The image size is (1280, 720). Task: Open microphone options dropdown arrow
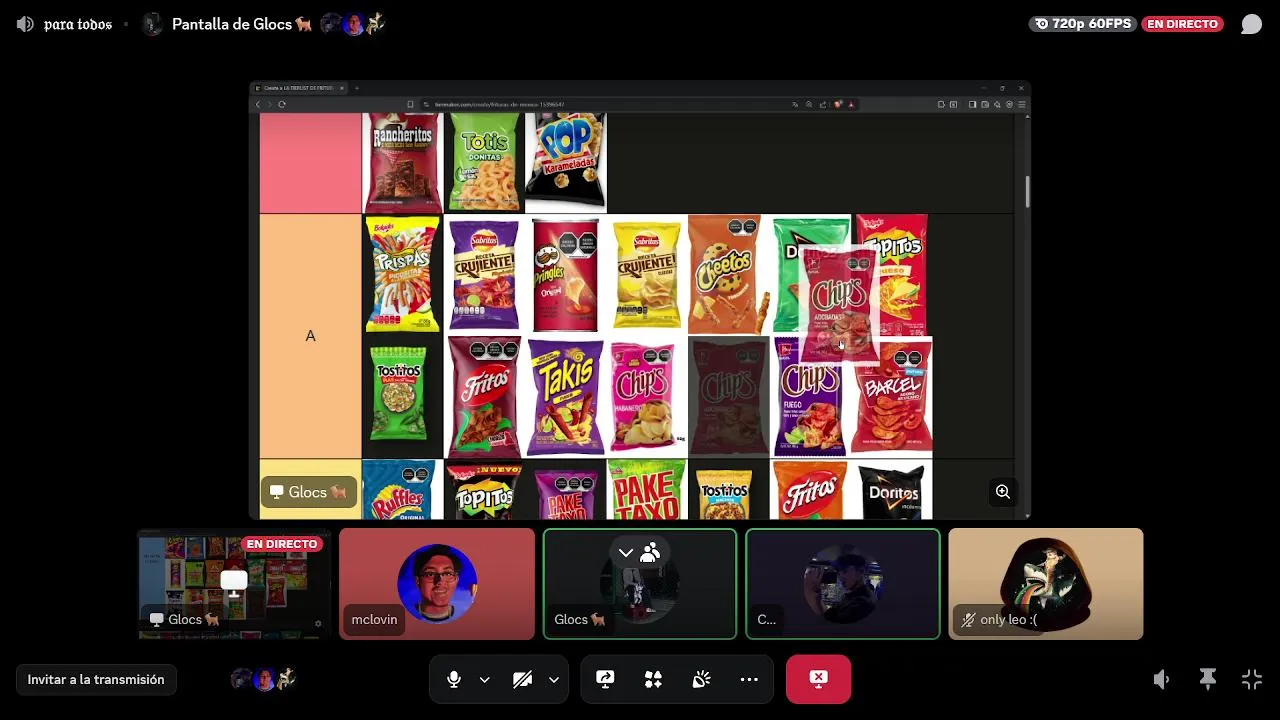[x=484, y=680]
